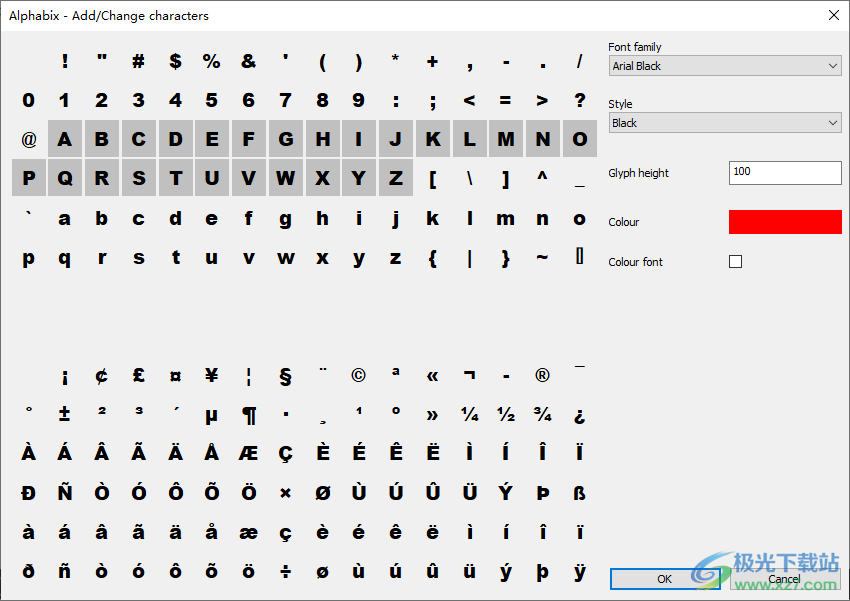Click the Cancel button

tap(784, 579)
